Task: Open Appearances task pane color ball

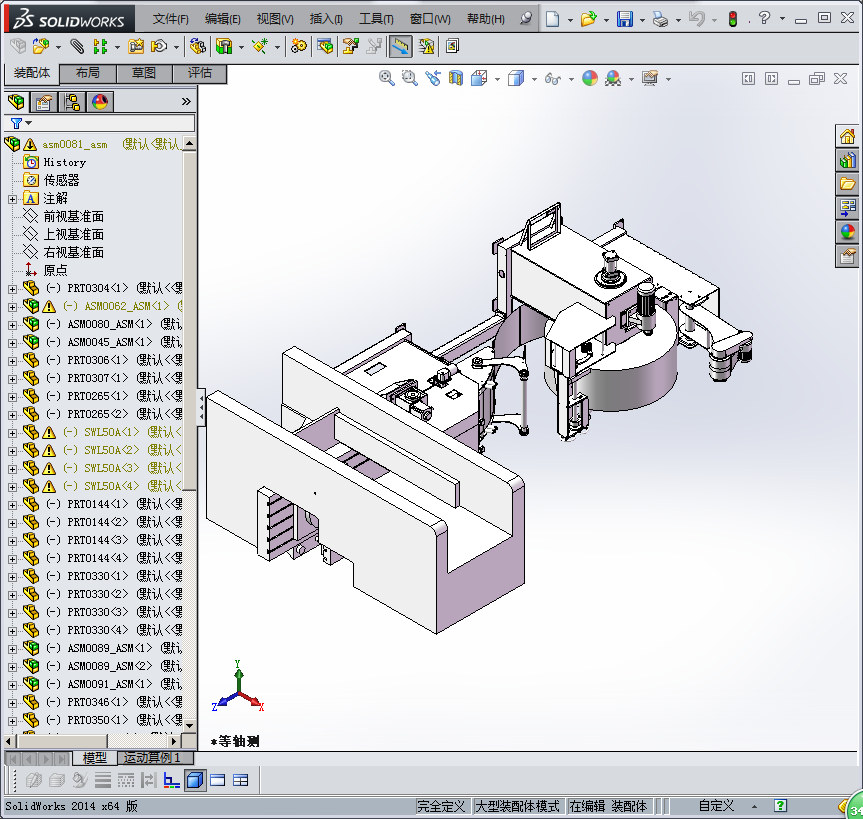Action: pos(848,232)
